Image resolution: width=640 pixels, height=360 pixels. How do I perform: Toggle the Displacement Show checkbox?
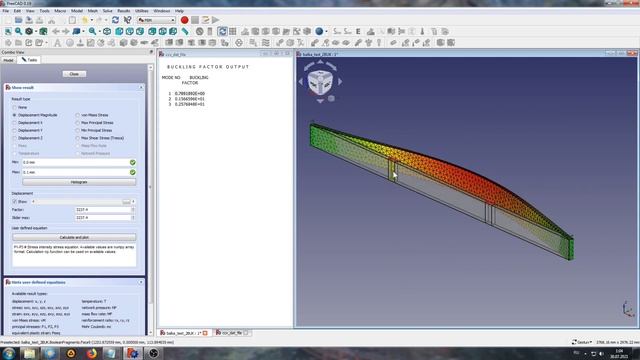pos(15,202)
